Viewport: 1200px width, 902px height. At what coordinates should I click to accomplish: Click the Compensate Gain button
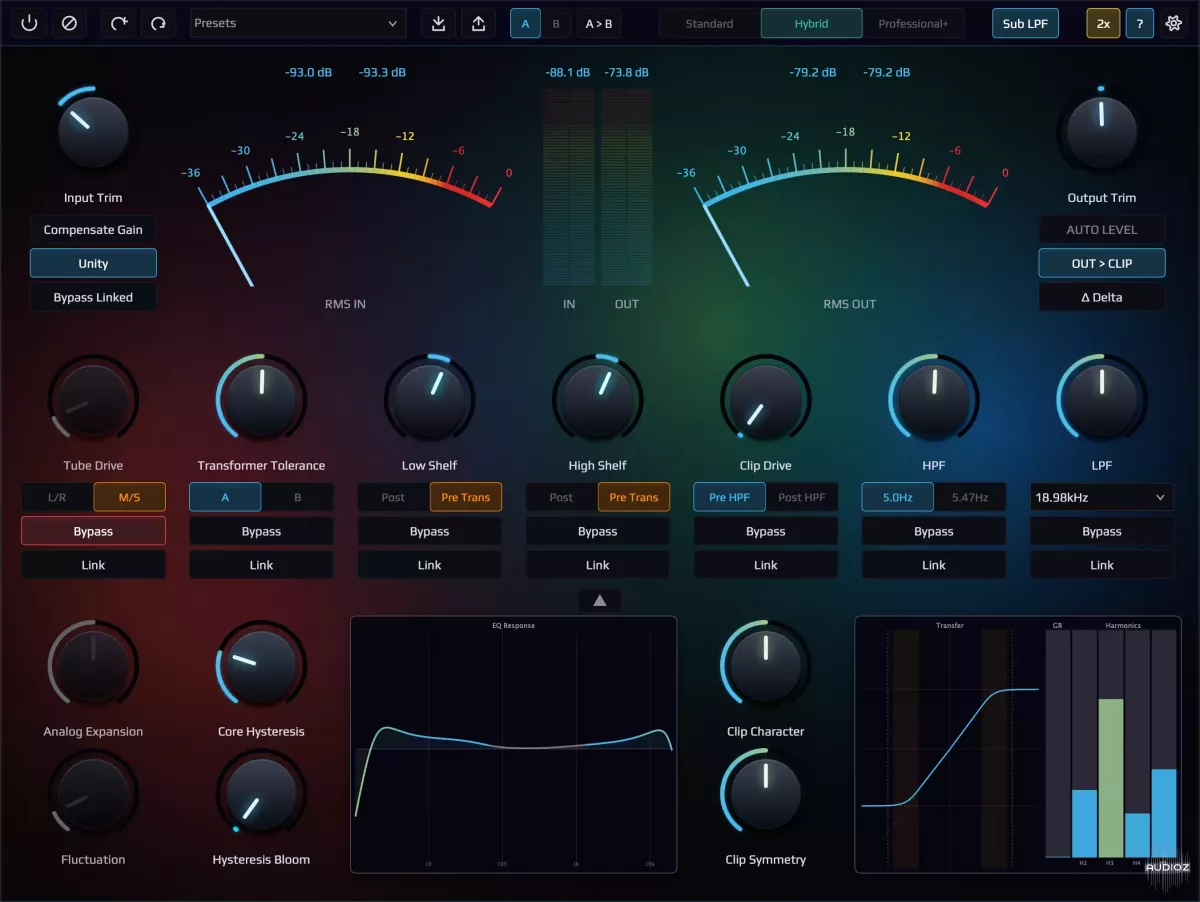point(93,230)
